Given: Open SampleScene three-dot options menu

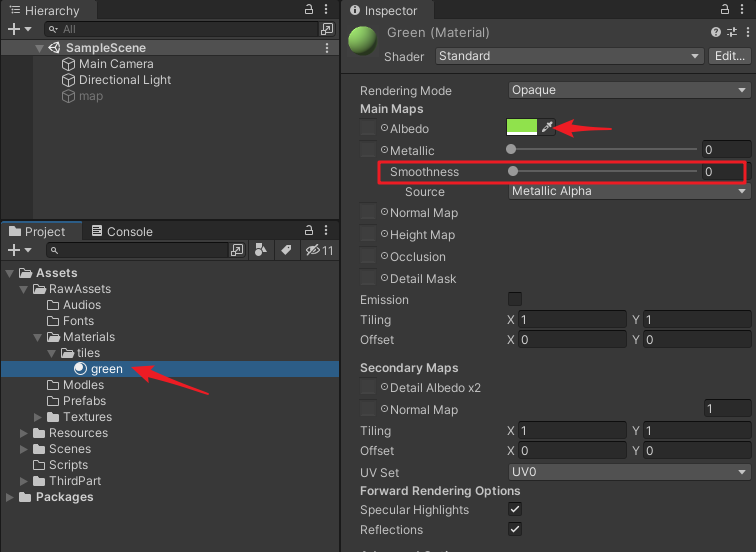Looking at the screenshot, I should (327, 48).
